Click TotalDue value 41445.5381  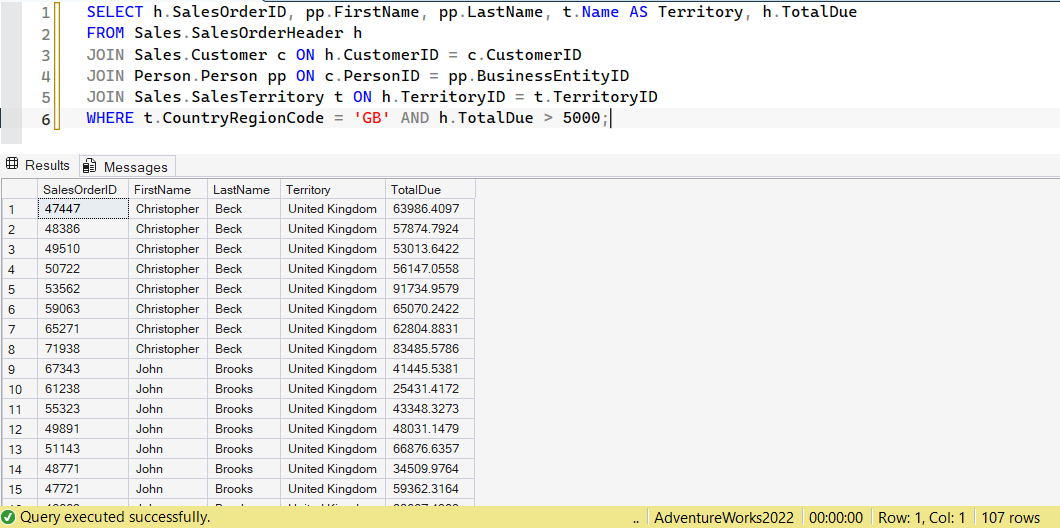pos(430,369)
